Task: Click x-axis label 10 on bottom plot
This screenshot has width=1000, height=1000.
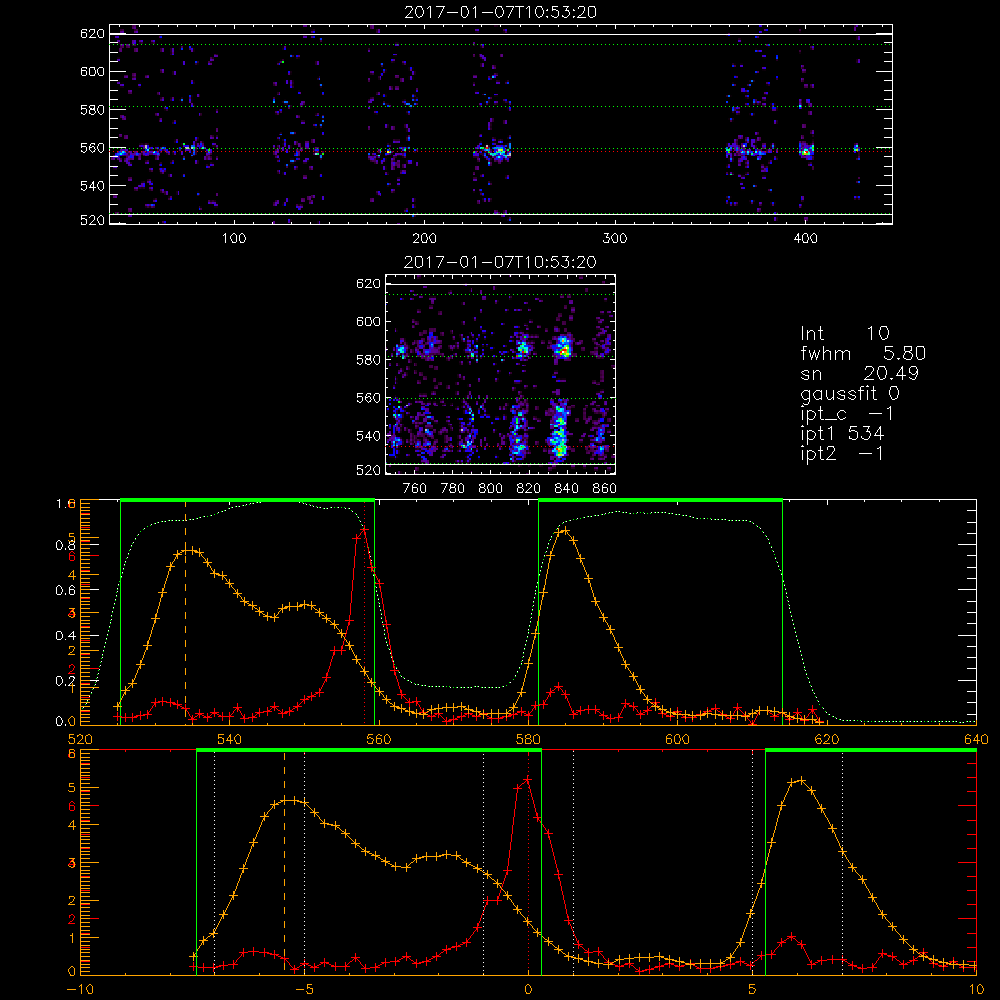Action: point(976,990)
